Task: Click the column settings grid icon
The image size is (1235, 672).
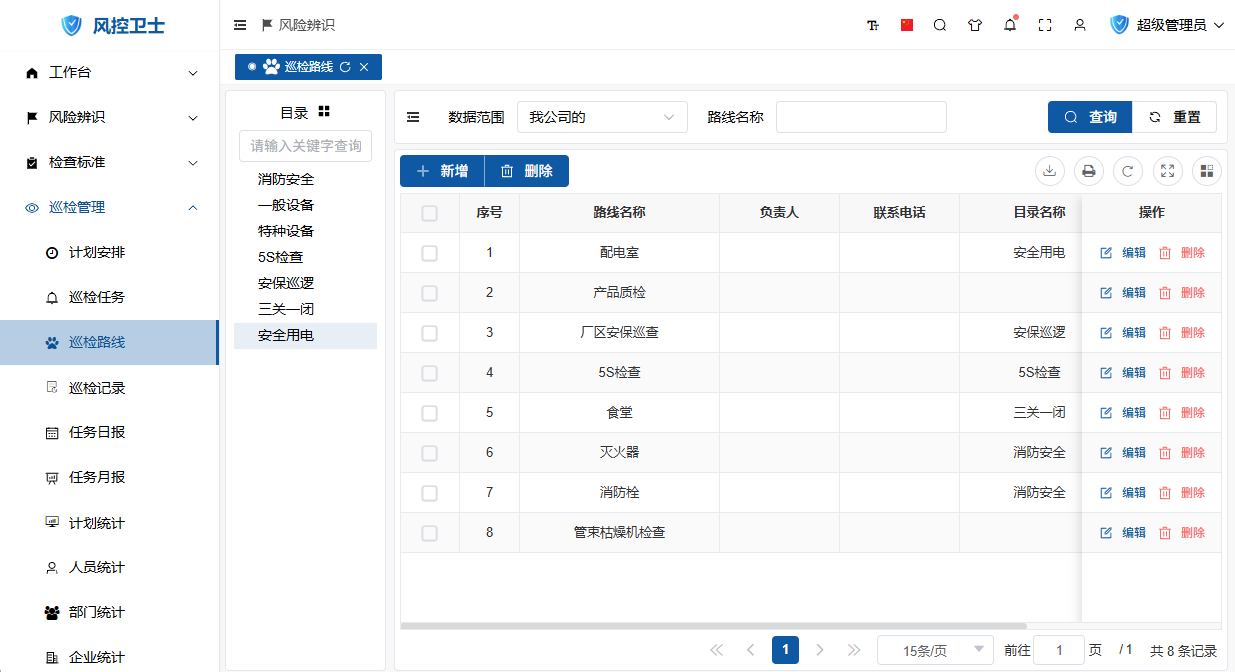Action: (x=1206, y=171)
